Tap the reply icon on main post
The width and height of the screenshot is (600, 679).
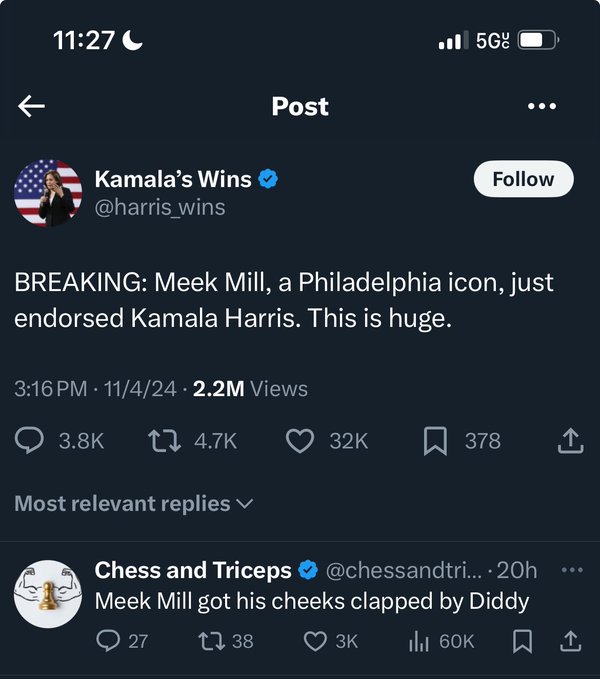[30, 441]
